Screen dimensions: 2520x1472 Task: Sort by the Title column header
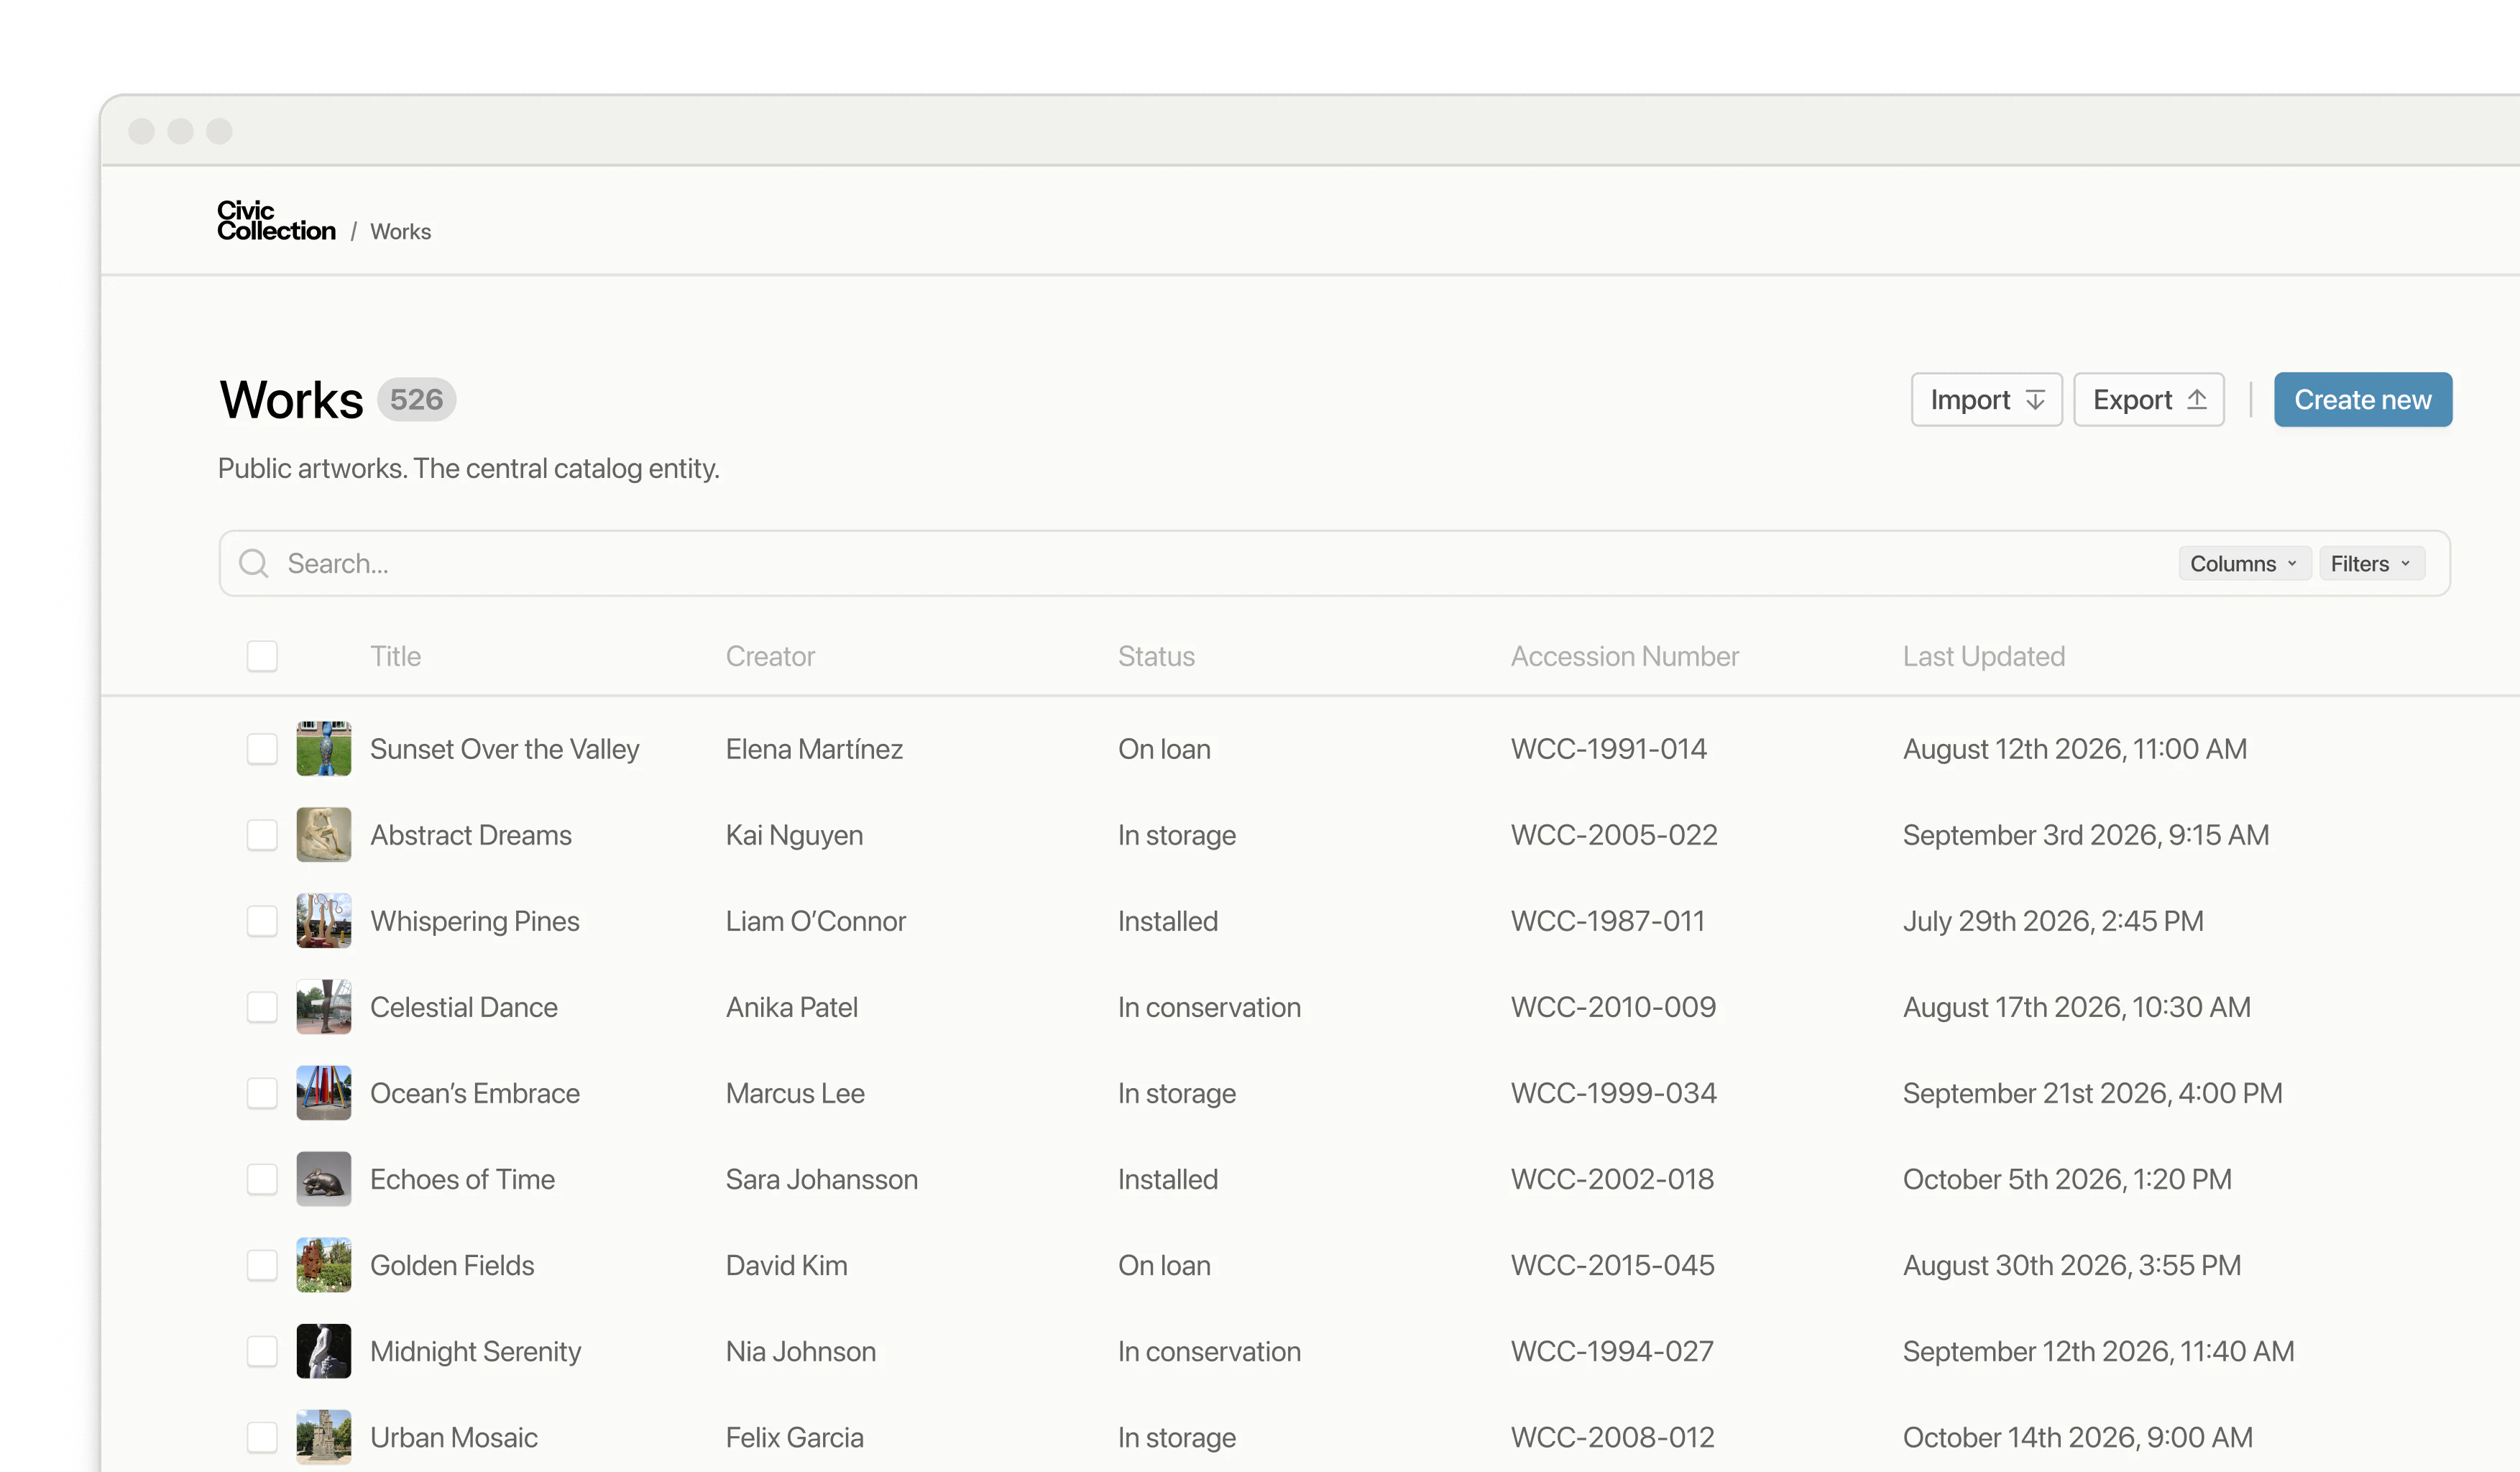tap(395, 656)
